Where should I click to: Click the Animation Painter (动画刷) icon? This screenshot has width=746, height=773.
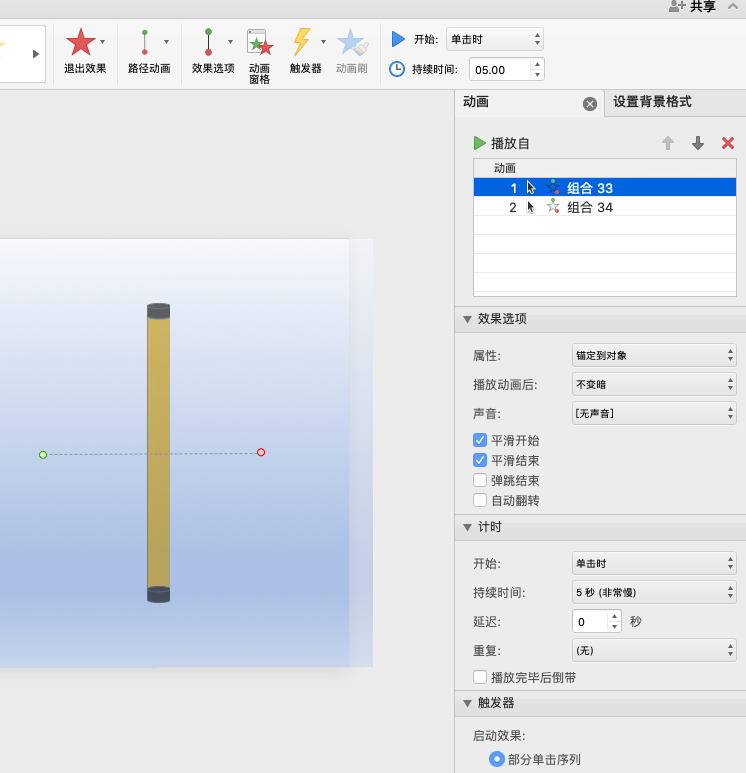[352, 42]
